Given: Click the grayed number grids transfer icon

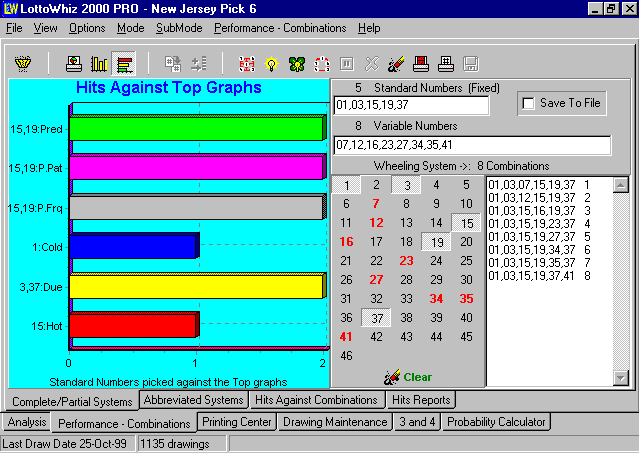Looking at the screenshot, I should (x=173, y=64).
